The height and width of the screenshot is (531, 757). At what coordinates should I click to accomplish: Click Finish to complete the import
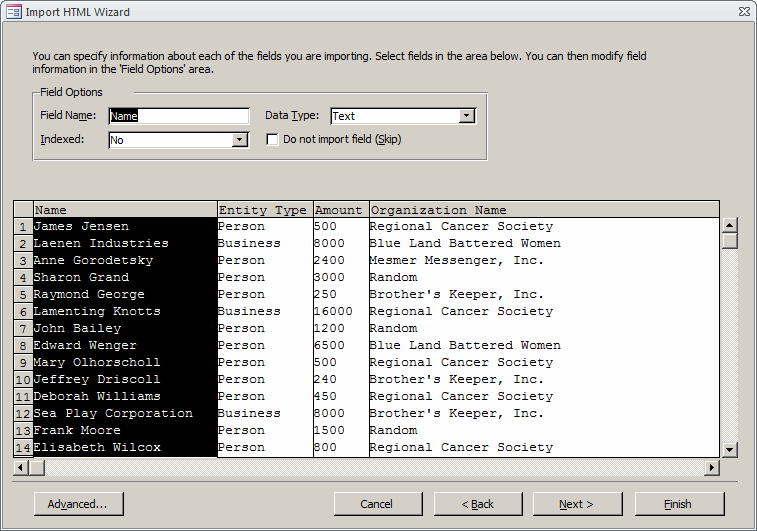tap(678, 504)
